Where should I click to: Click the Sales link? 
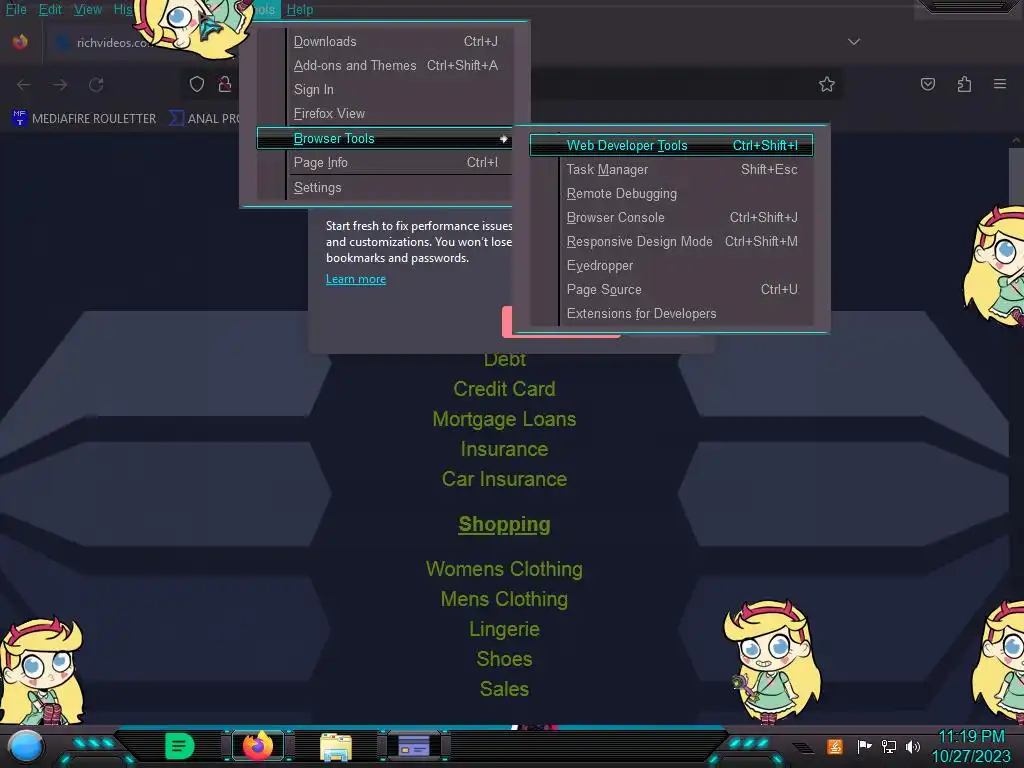click(x=504, y=689)
